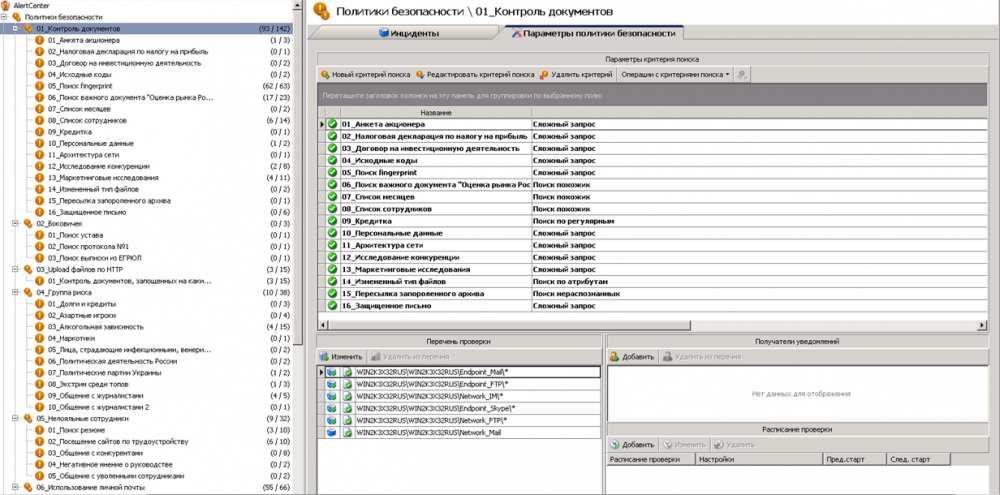Click the 'Название' column header
Viewport: 1000px width, 495px height.
435,112
